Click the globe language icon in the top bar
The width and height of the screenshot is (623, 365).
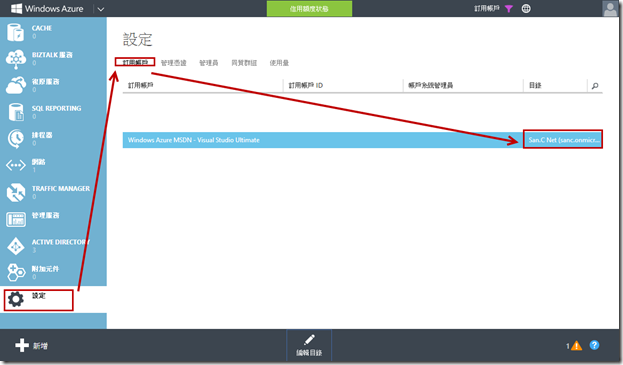(526, 8)
